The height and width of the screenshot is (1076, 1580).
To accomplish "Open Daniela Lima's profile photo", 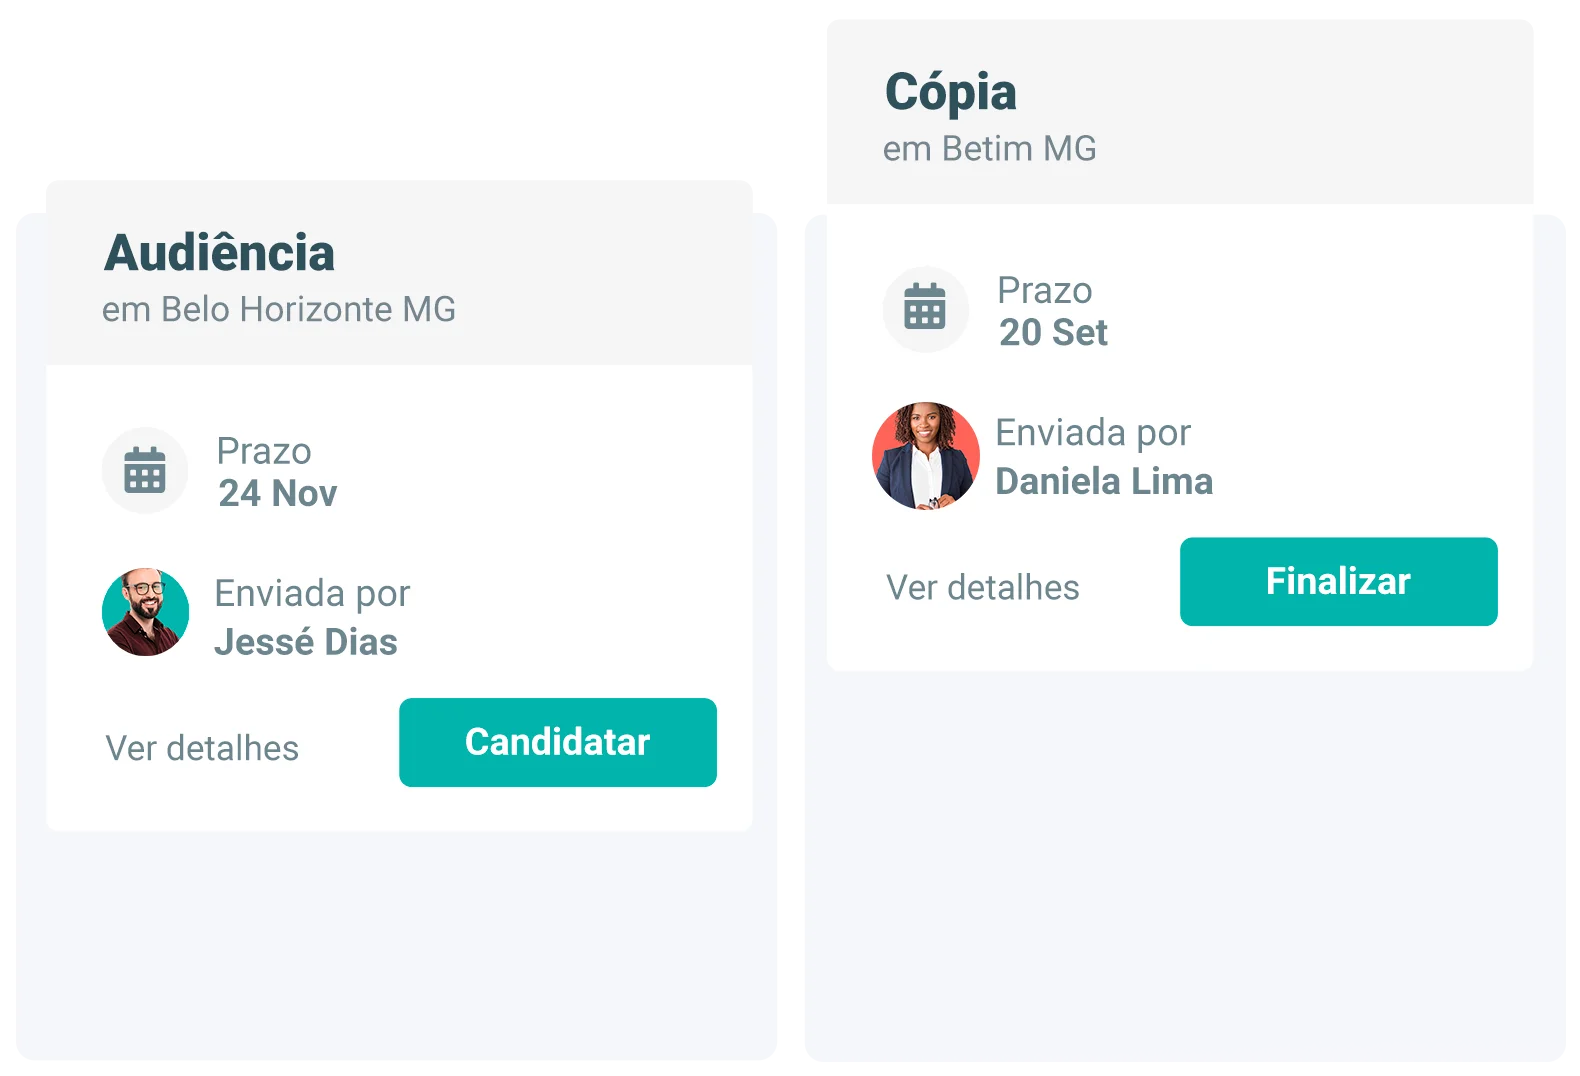I will pyautogui.click(x=926, y=456).
